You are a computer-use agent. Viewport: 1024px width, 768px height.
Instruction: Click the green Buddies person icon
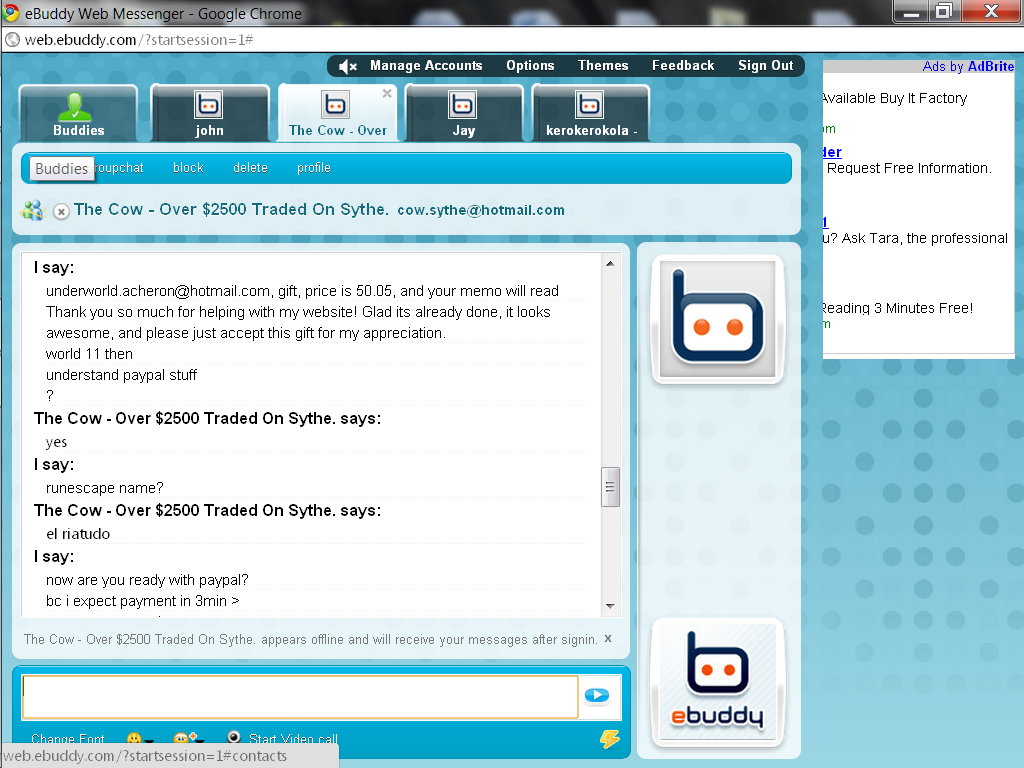click(x=75, y=106)
